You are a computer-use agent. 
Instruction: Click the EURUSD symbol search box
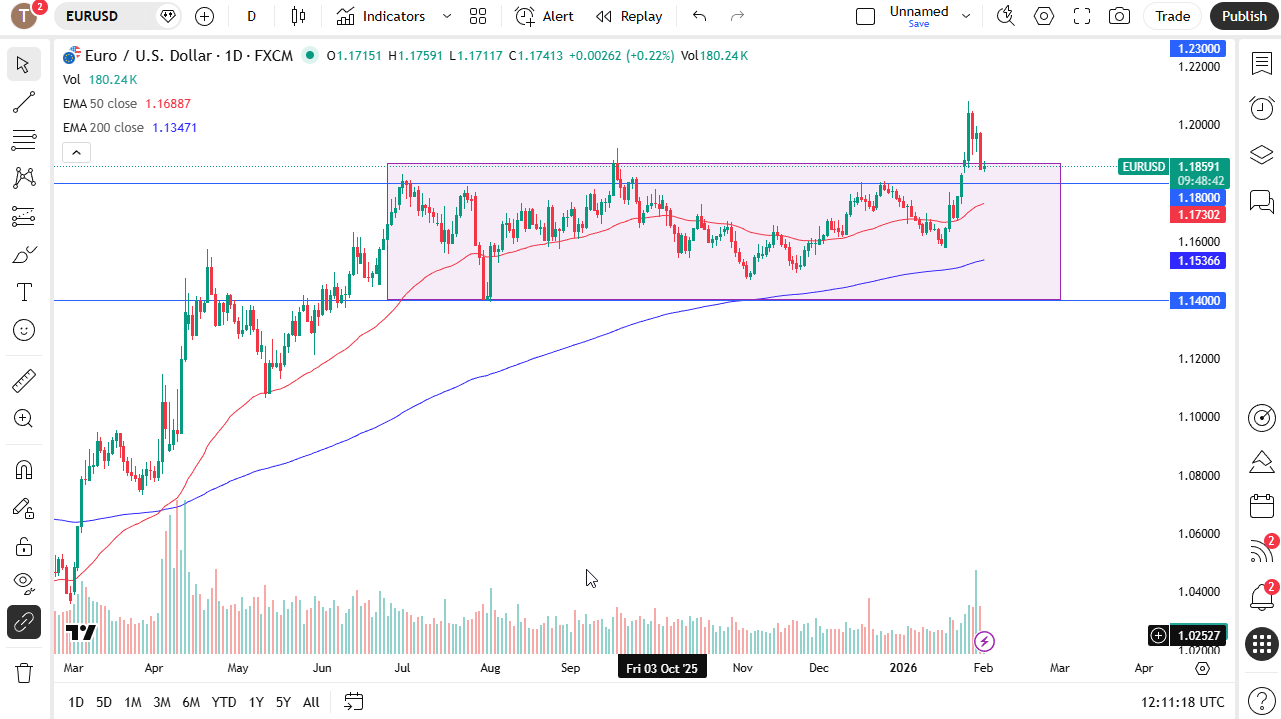(118, 16)
